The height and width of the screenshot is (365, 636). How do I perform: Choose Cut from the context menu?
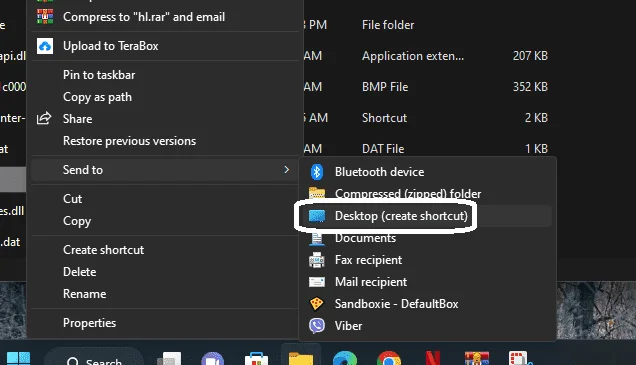coord(164,199)
